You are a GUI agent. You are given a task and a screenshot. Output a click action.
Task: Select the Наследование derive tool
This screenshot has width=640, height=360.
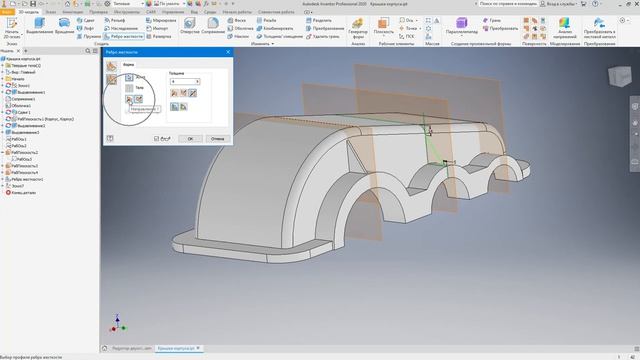click(x=121, y=28)
